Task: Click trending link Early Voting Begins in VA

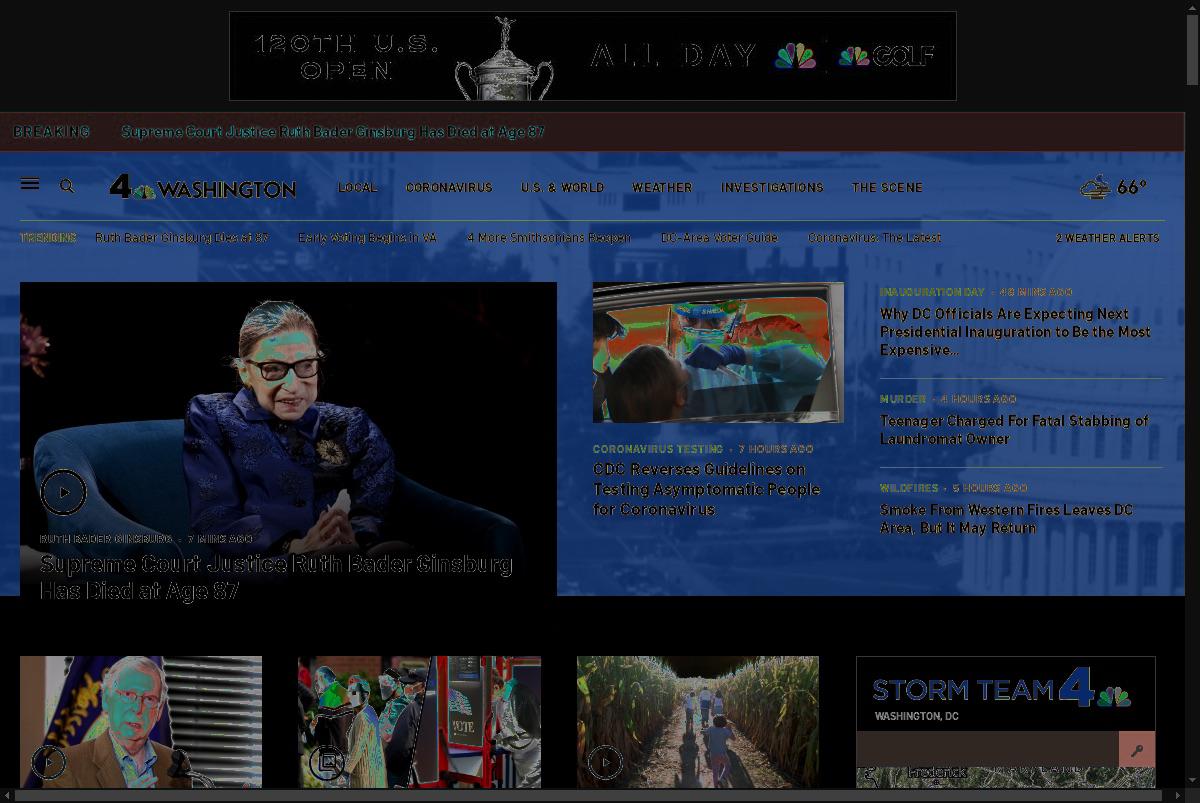Action: pos(367,238)
